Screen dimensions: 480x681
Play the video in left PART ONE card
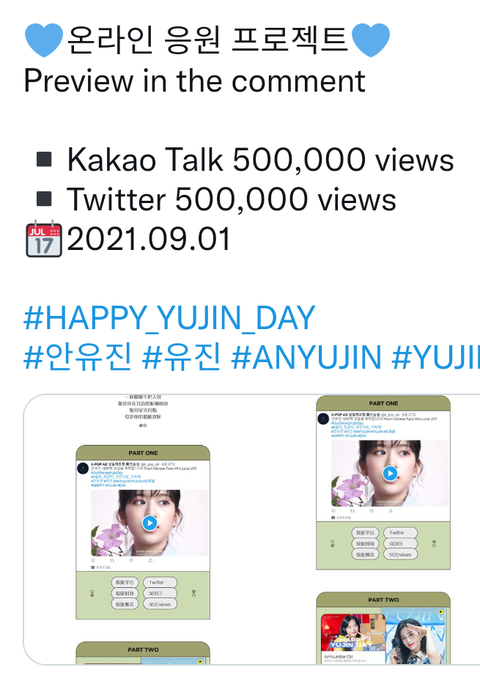[150, 523]
